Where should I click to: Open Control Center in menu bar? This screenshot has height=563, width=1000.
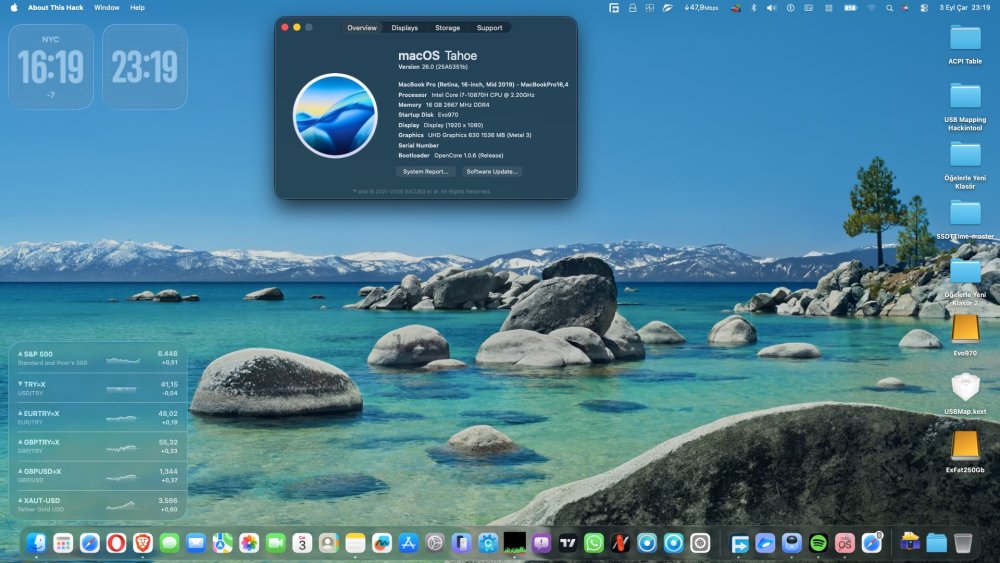coord(924,8)
